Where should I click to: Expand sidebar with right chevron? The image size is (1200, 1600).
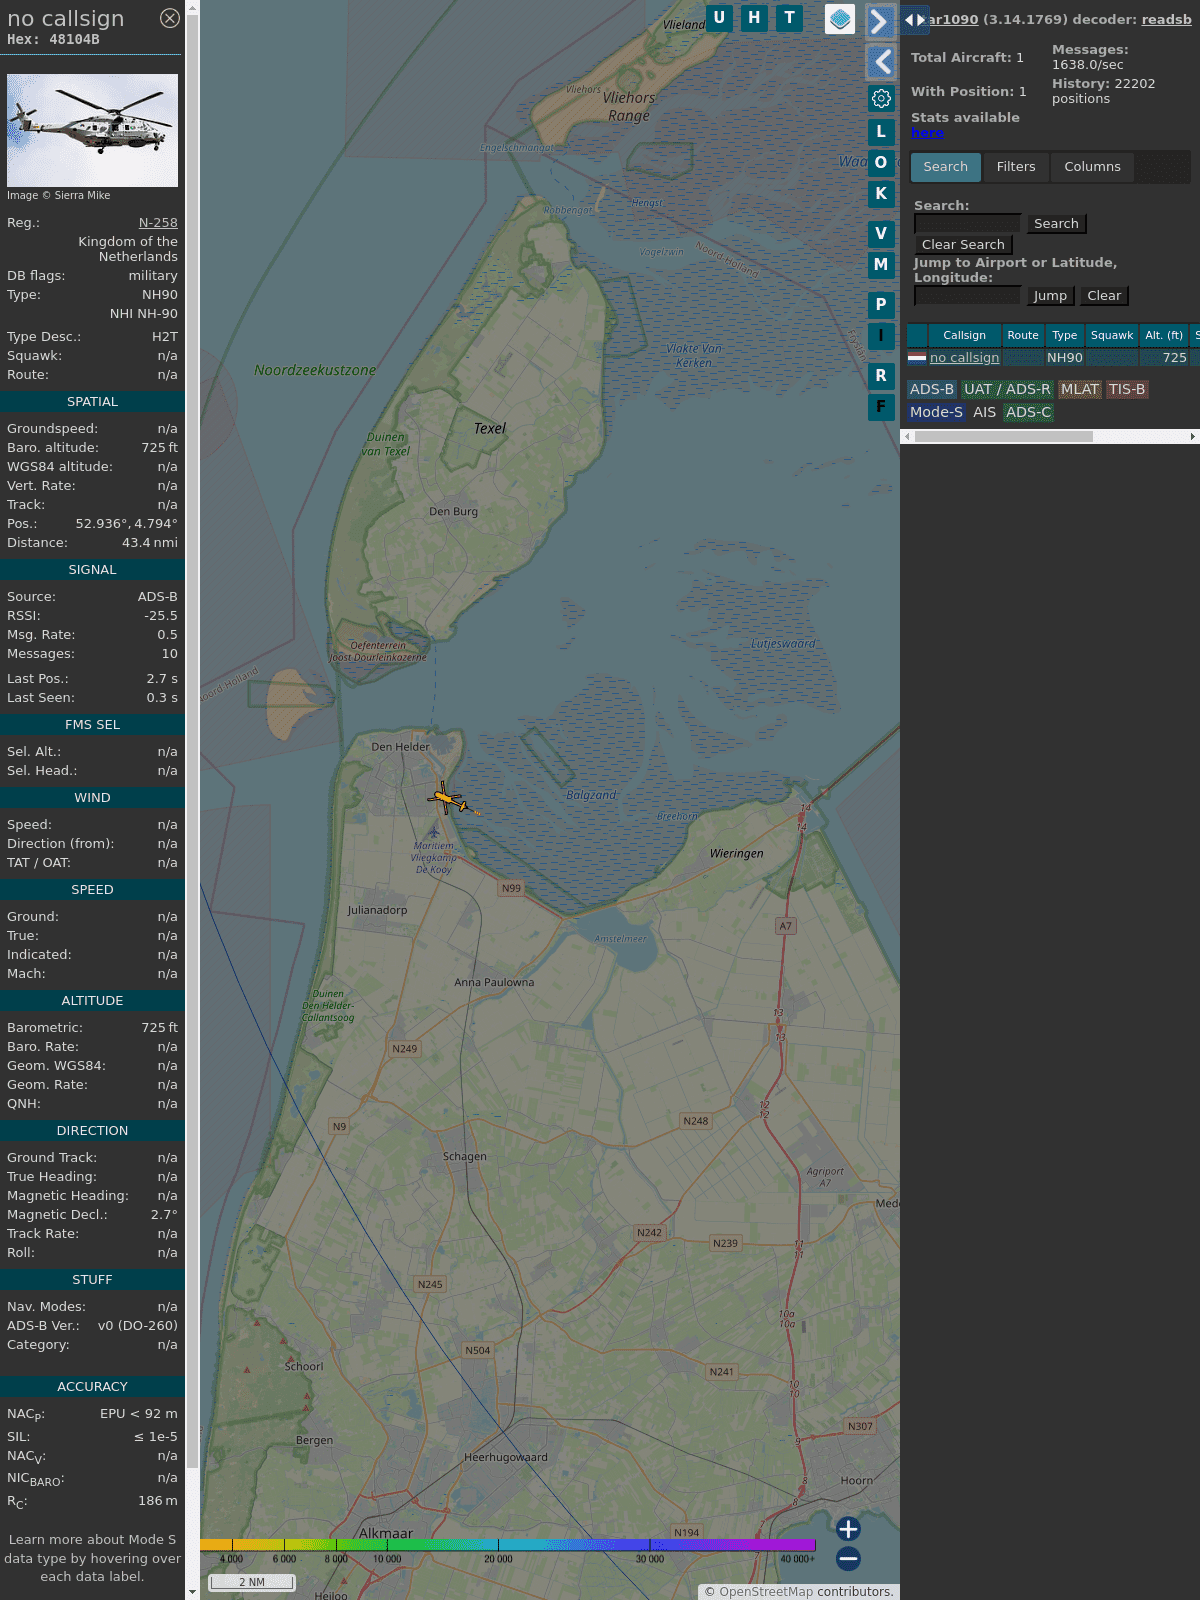click(x=880, y=22)
